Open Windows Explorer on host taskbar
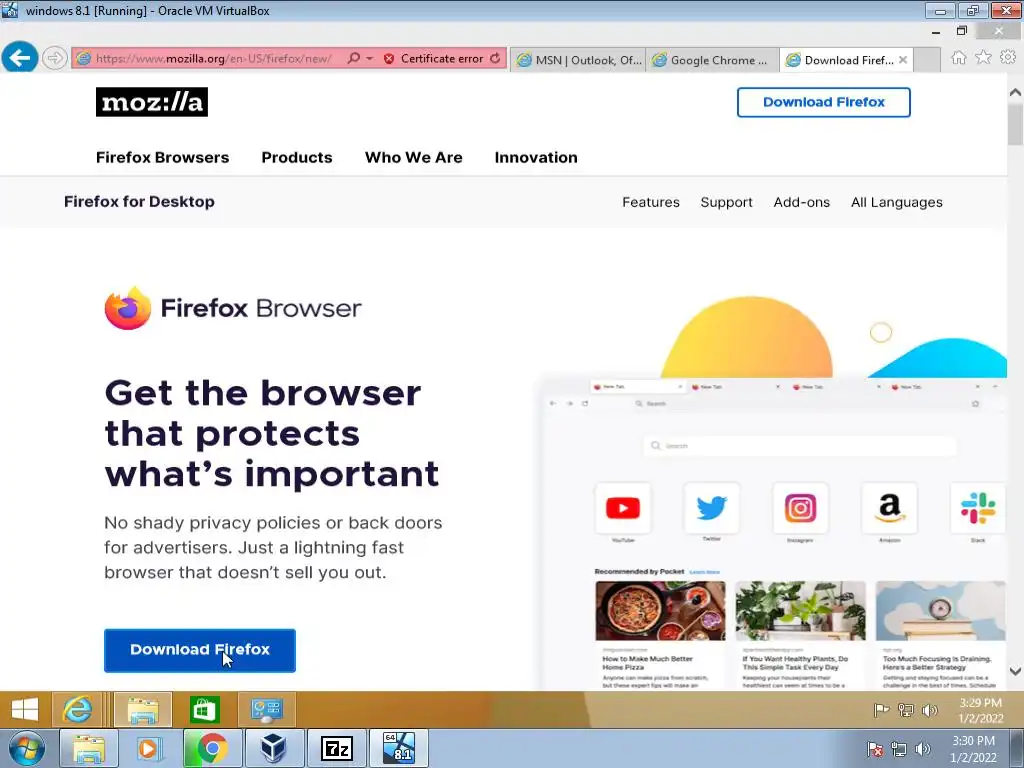This screenshot has width=1024, height=768. (89, 748)
